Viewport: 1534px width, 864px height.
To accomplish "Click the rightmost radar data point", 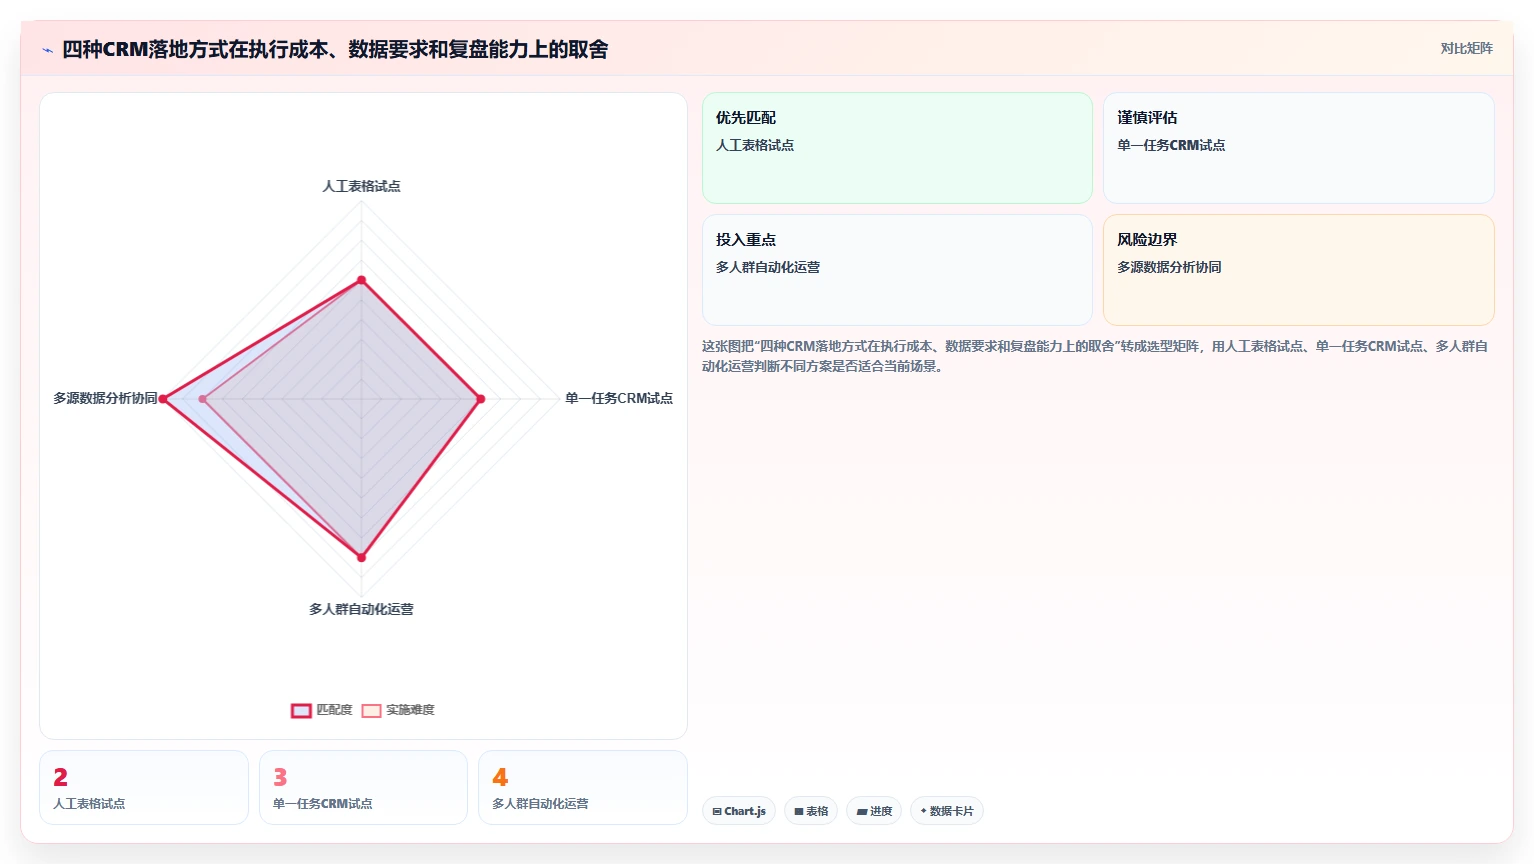I will click(480, 399).
